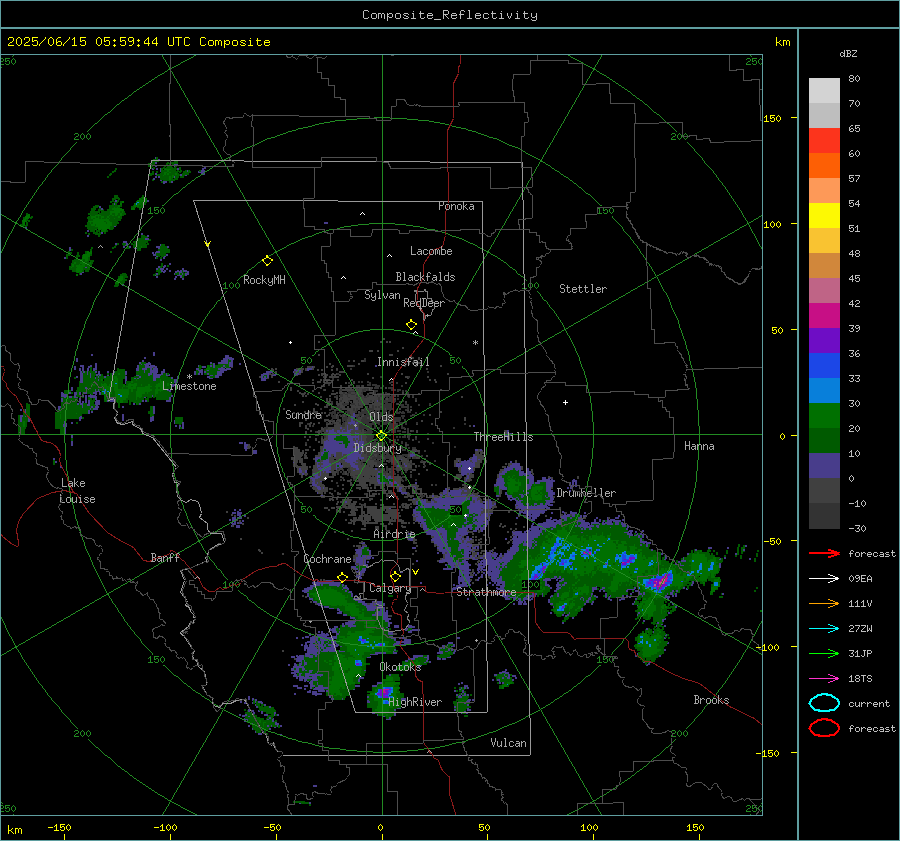The height and width of the screenshot is (841, 900).
Task: Select the orange 111V arrow icon
Action: tap(824, 603)
